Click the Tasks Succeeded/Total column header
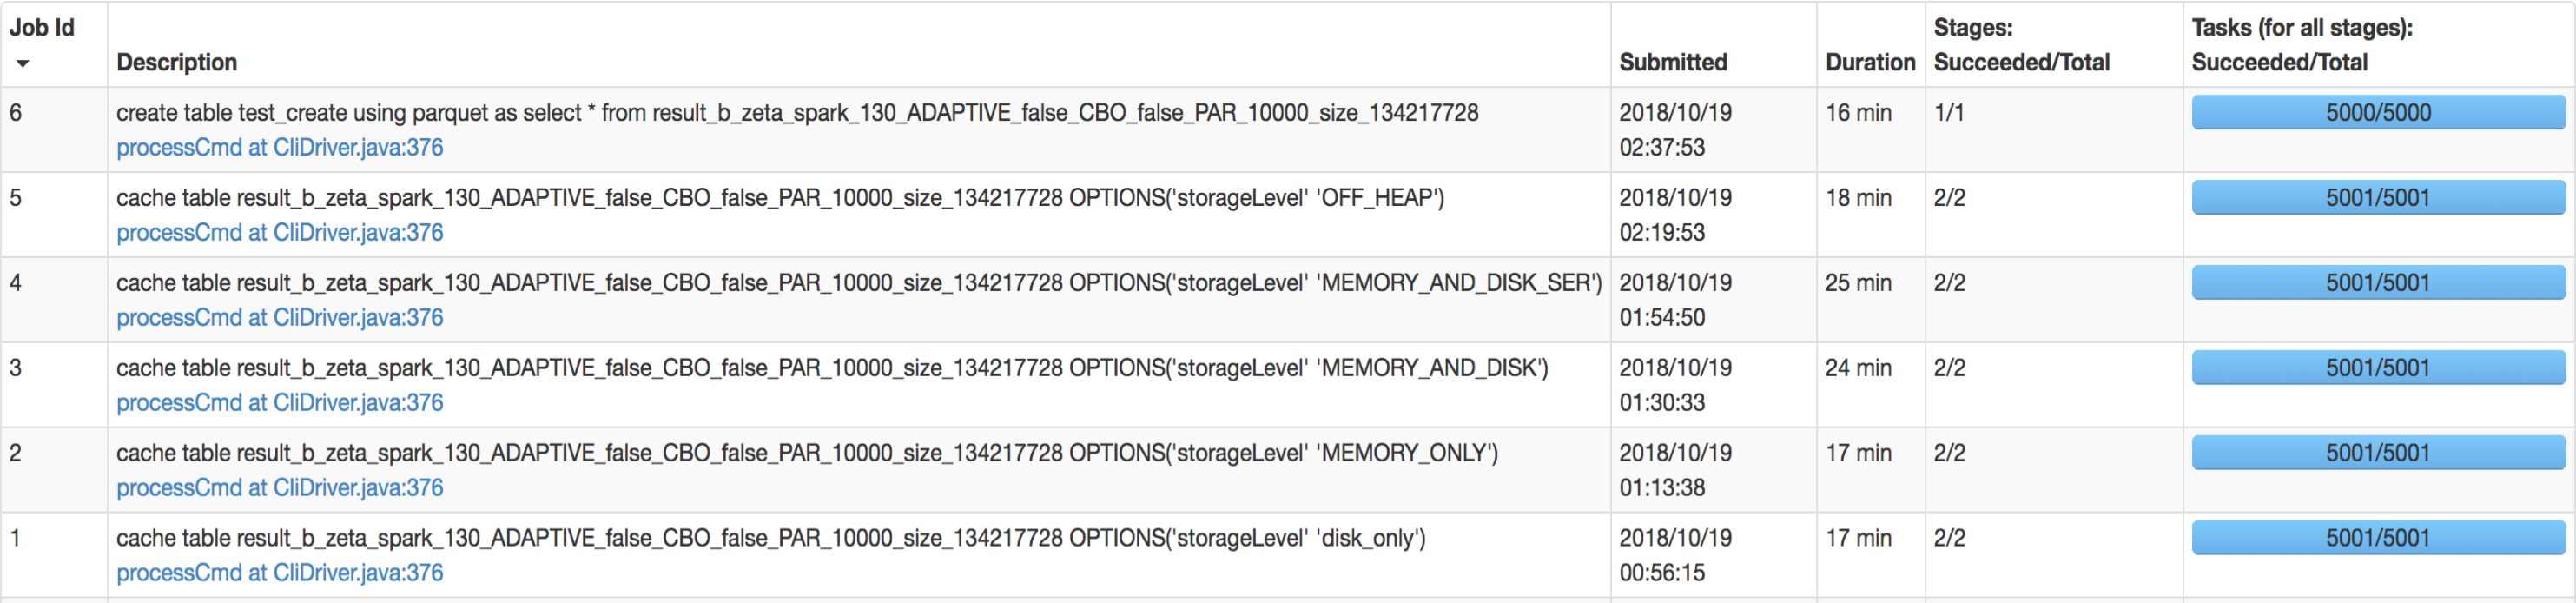2576x603 pixels. coord(2302,45)
